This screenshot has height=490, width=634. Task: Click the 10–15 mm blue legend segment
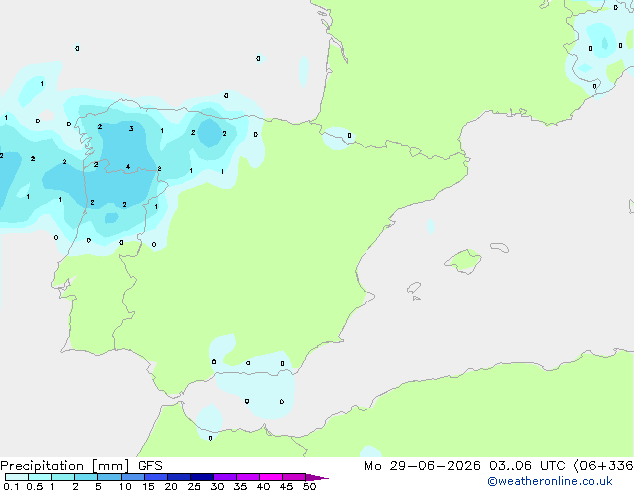coord(132,477)
